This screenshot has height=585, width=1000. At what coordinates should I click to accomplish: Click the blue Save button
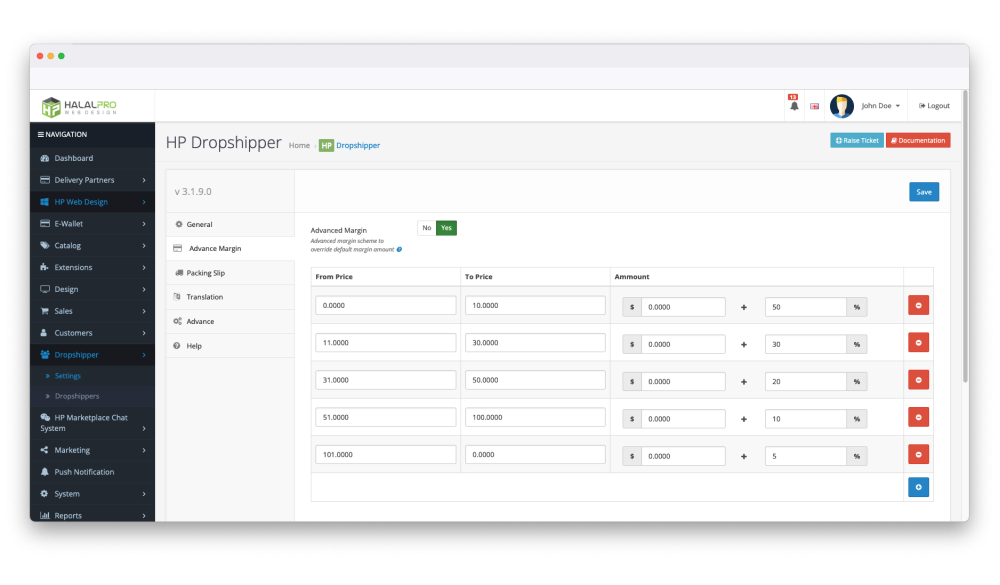(x=923, y=192)
